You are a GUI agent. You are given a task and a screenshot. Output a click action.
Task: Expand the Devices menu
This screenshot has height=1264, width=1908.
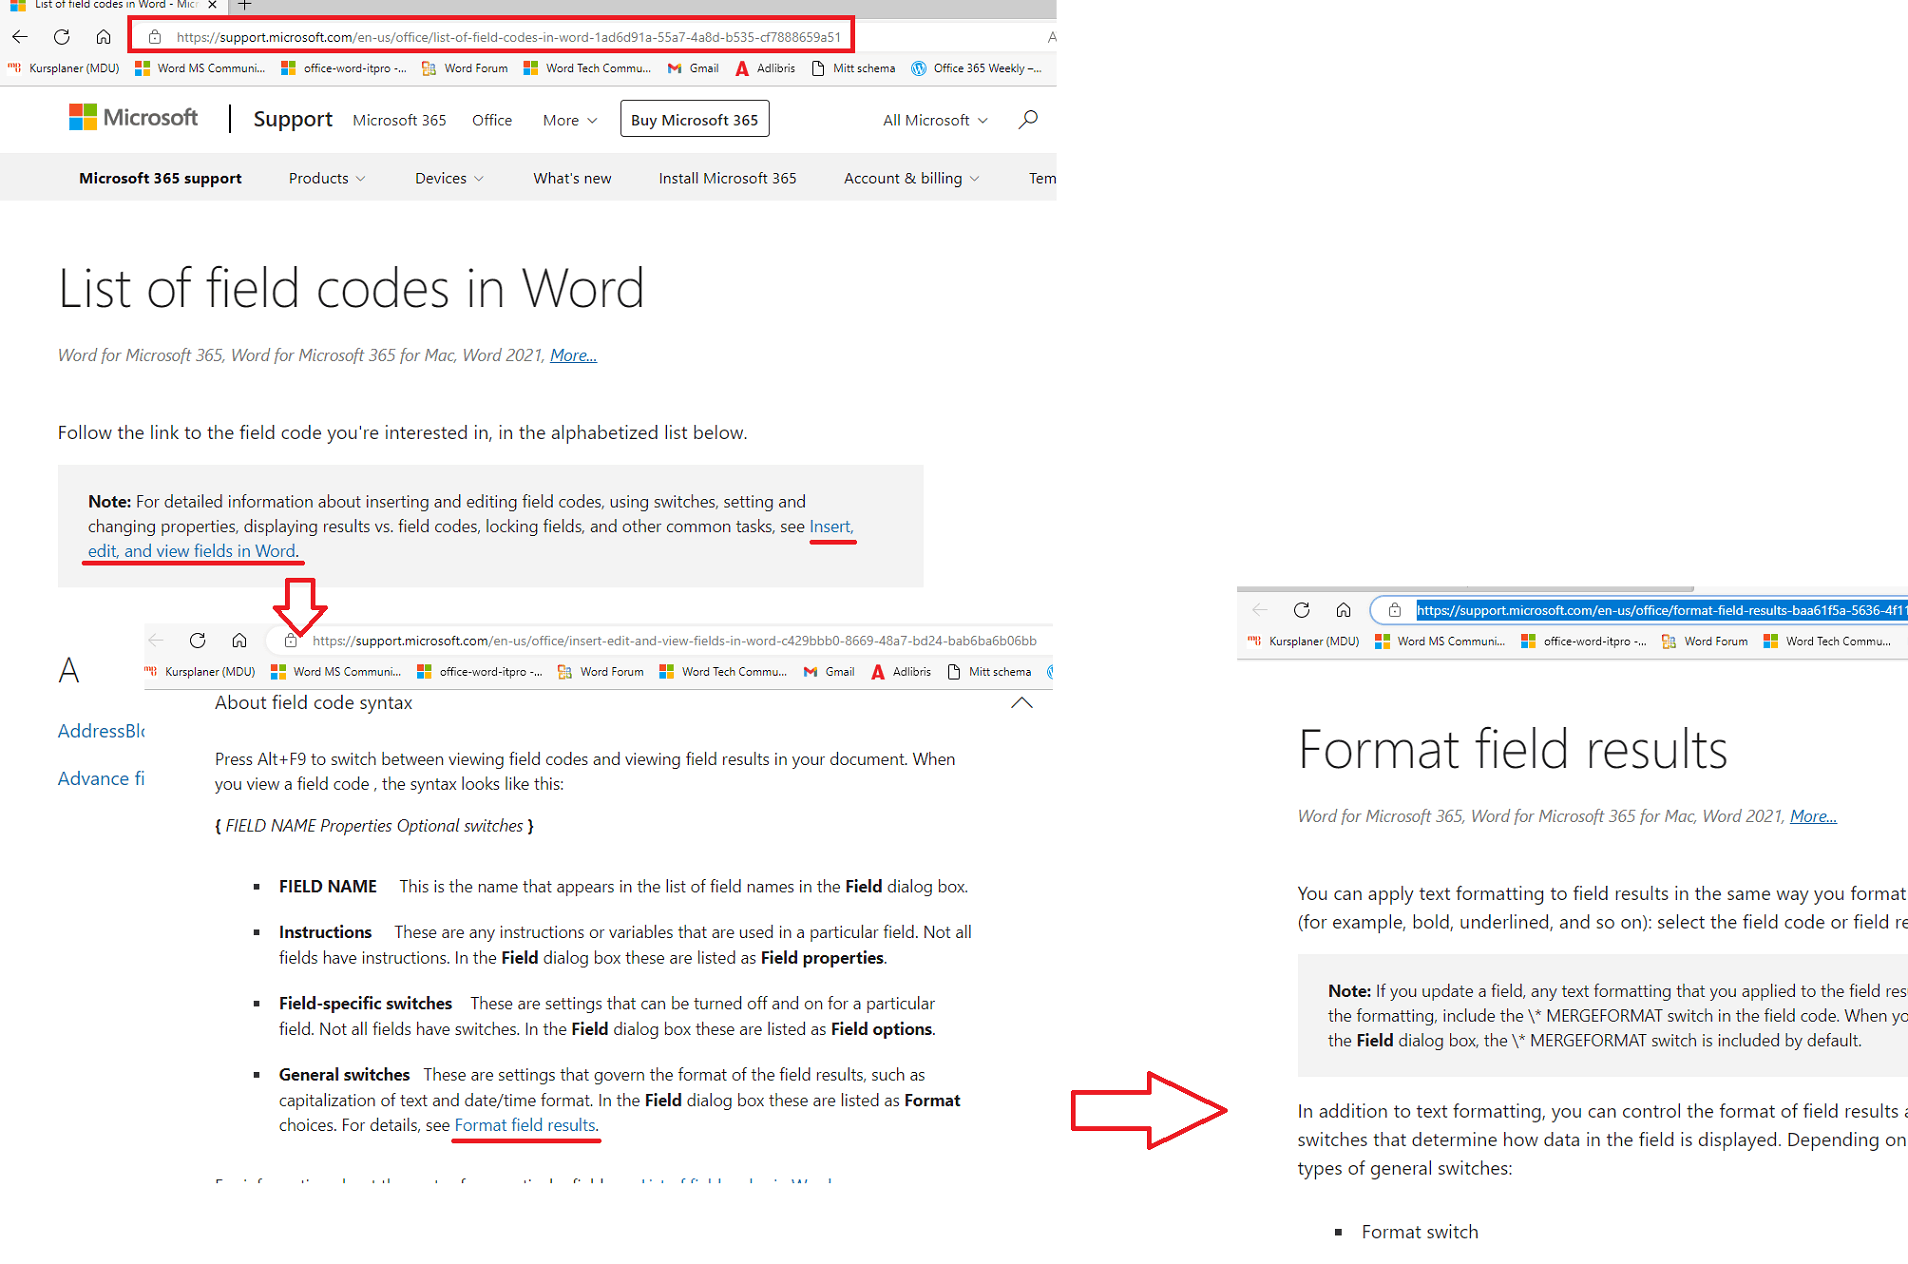pos(449,178)
